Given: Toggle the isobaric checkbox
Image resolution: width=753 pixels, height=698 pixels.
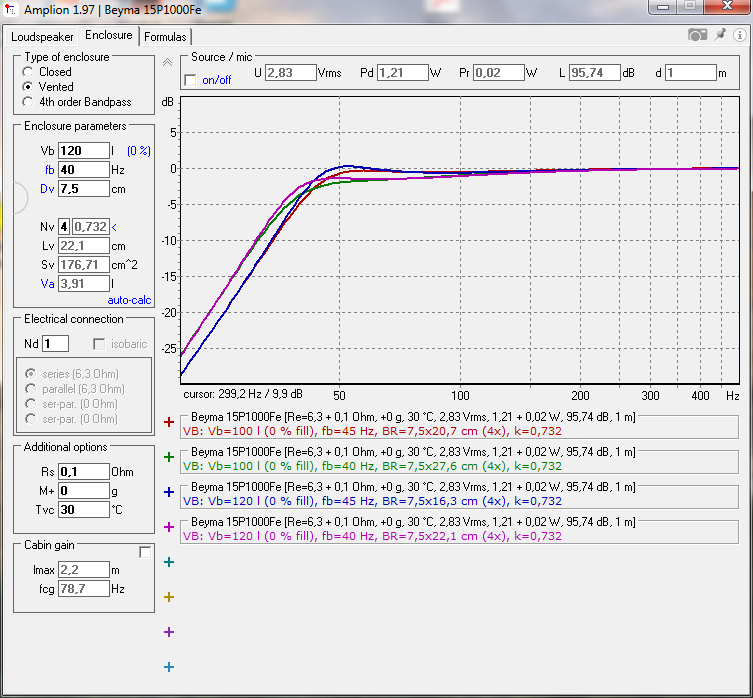Looking at the screenshot, I should 99,344.
